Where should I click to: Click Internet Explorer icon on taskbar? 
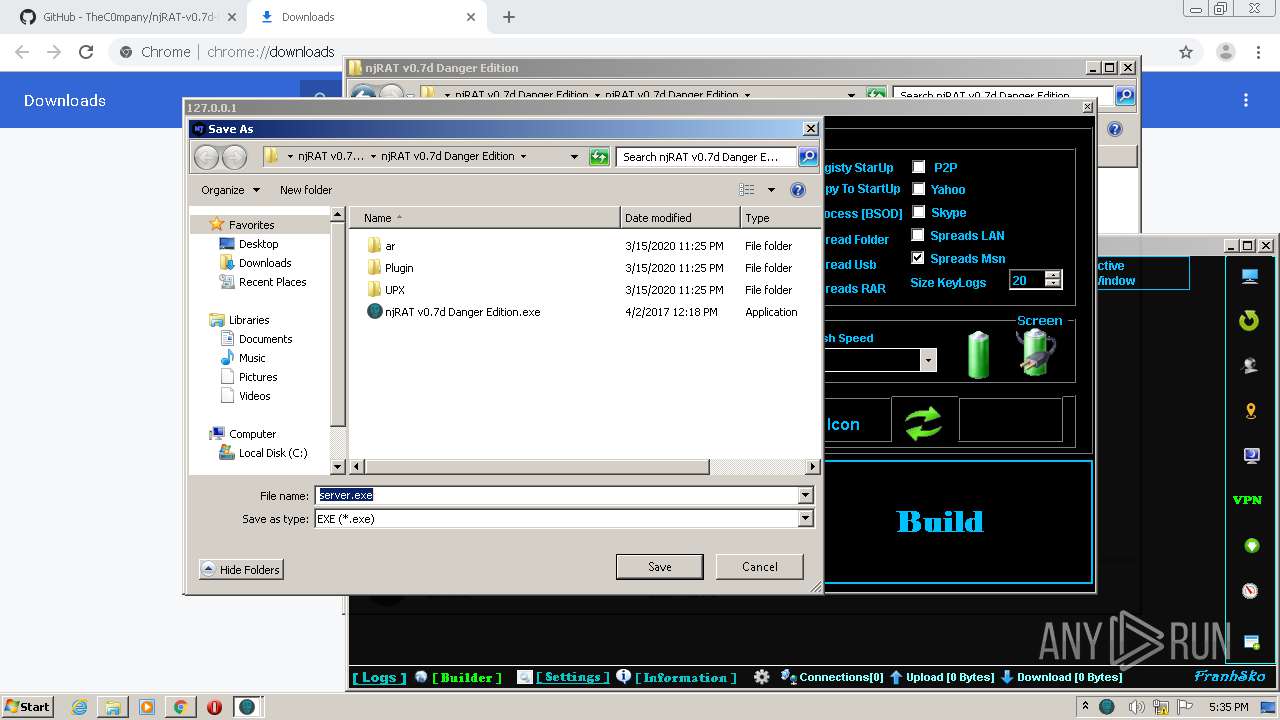pyautogui.click(x=80, y=707)
